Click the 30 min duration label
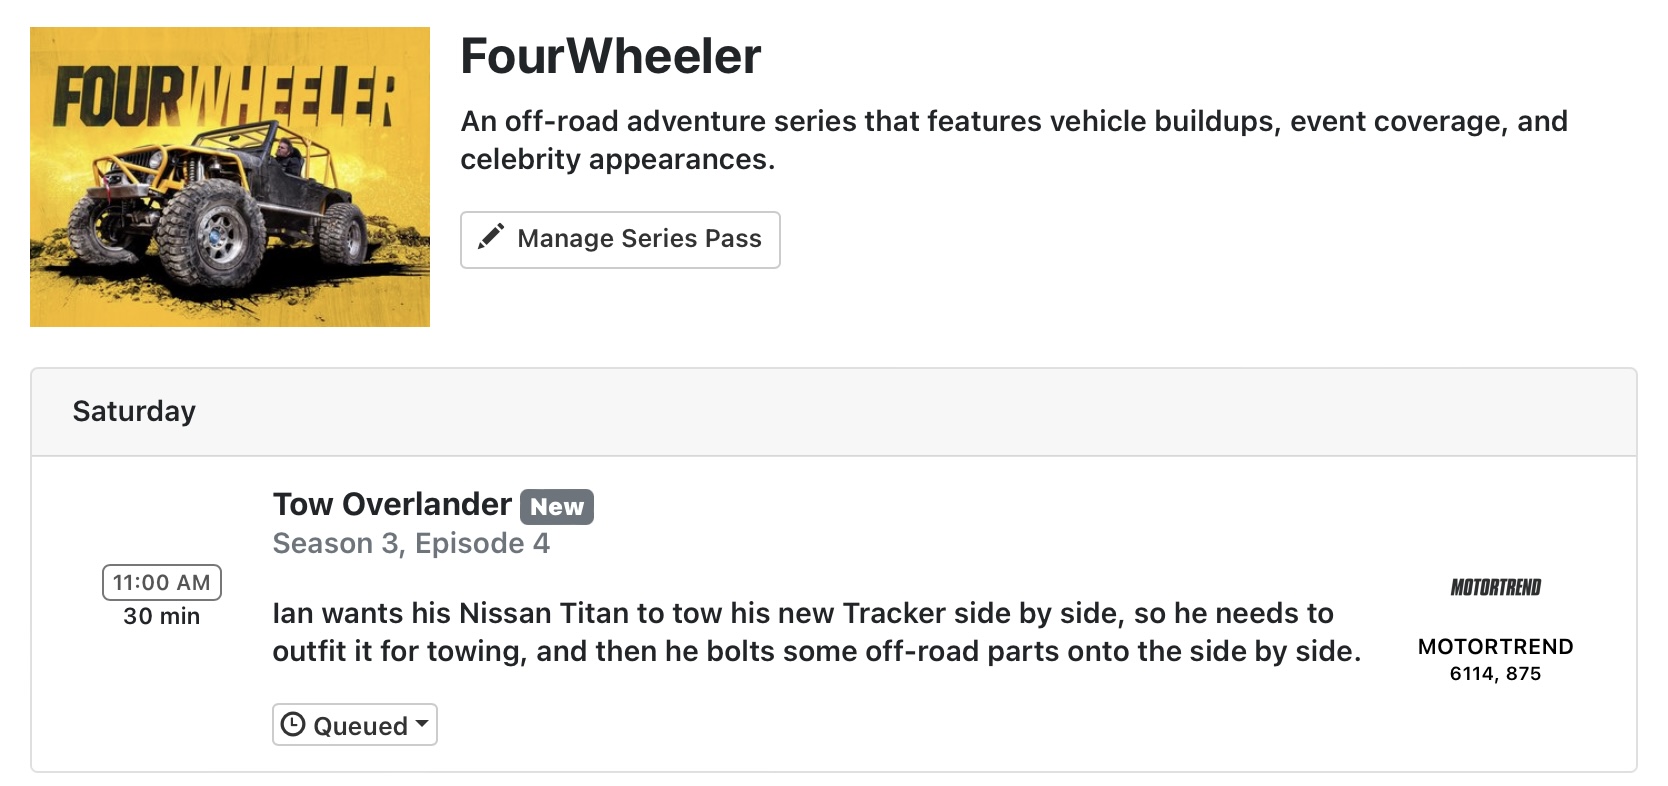Screen dimensions: 1668x786 click(162, 616)
